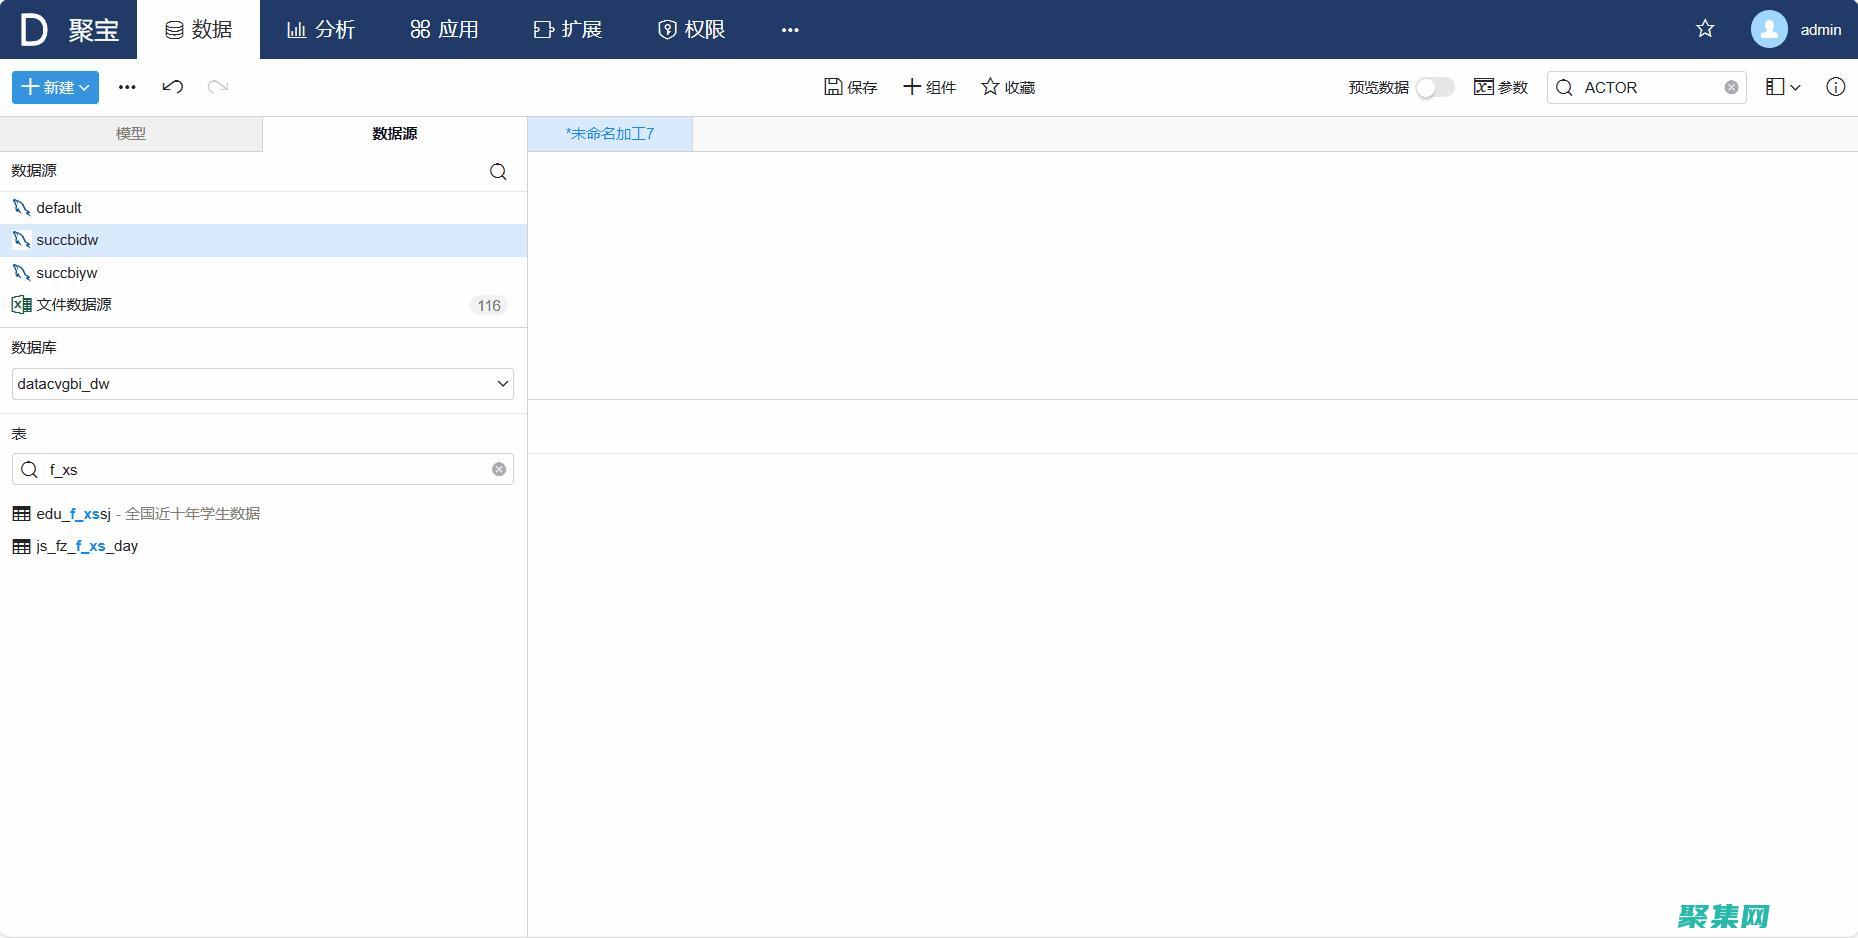
Task: Clear the f_xs table search field
Action: (x=498, y=468)
